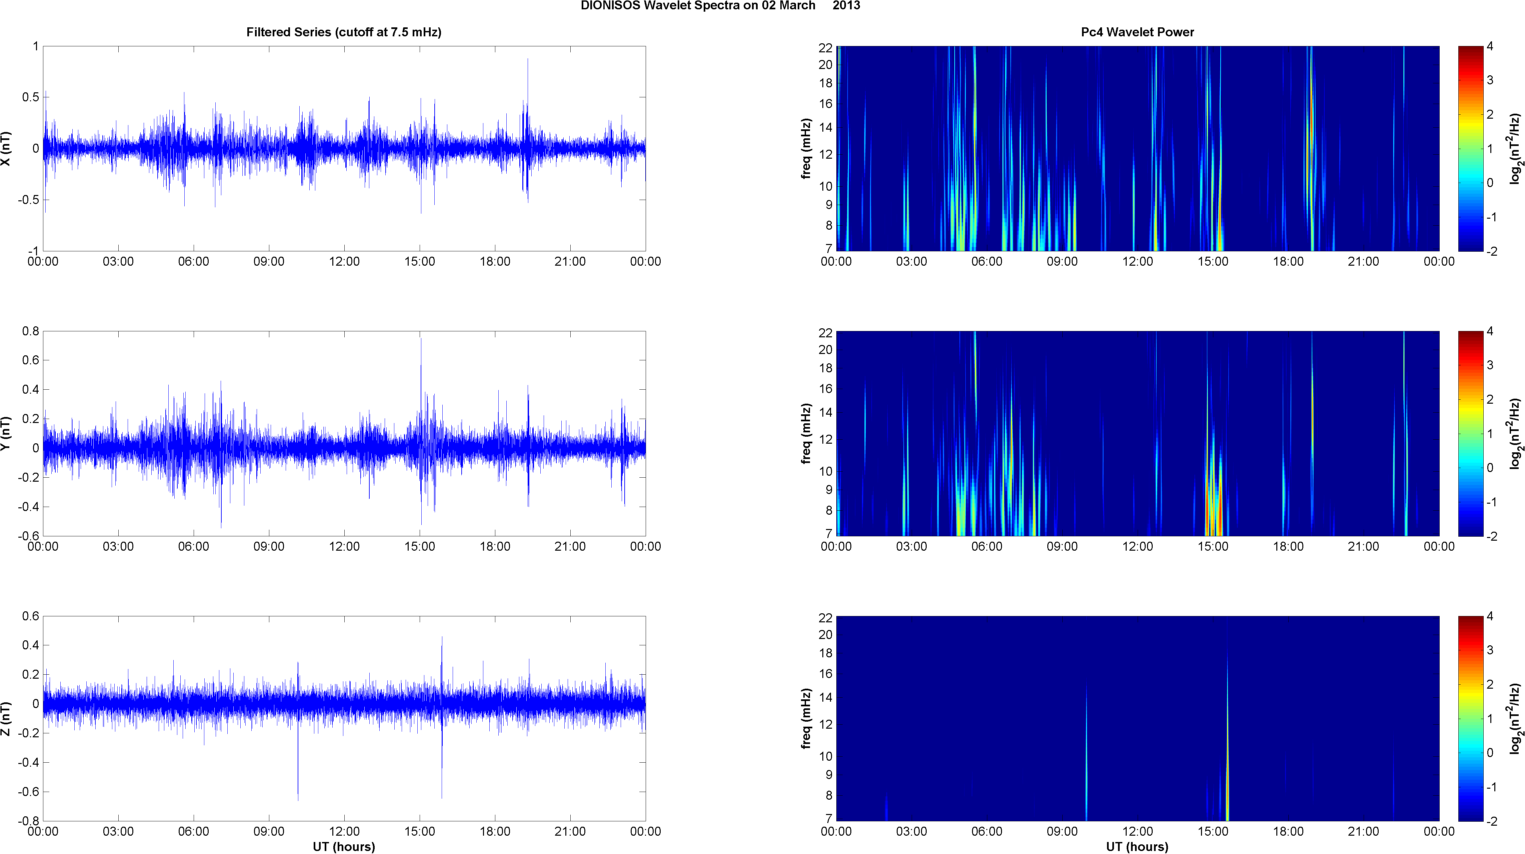This screenshot has width=1525, height=854.
Task: Click 'freq (mHz)' label of the Y wavelet spectrum
Action: point(806,434)
